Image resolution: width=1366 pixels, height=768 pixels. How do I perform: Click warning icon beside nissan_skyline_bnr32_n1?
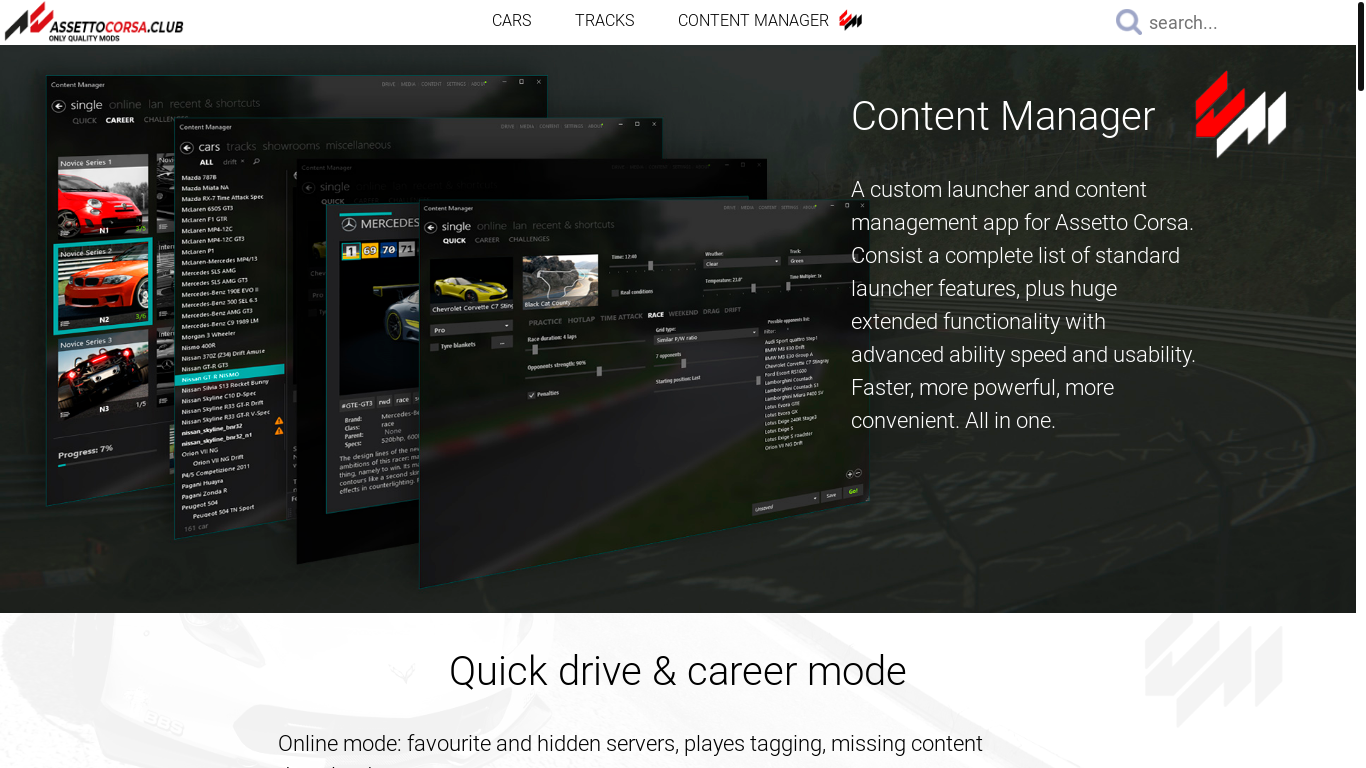click(x=279, y=431)
